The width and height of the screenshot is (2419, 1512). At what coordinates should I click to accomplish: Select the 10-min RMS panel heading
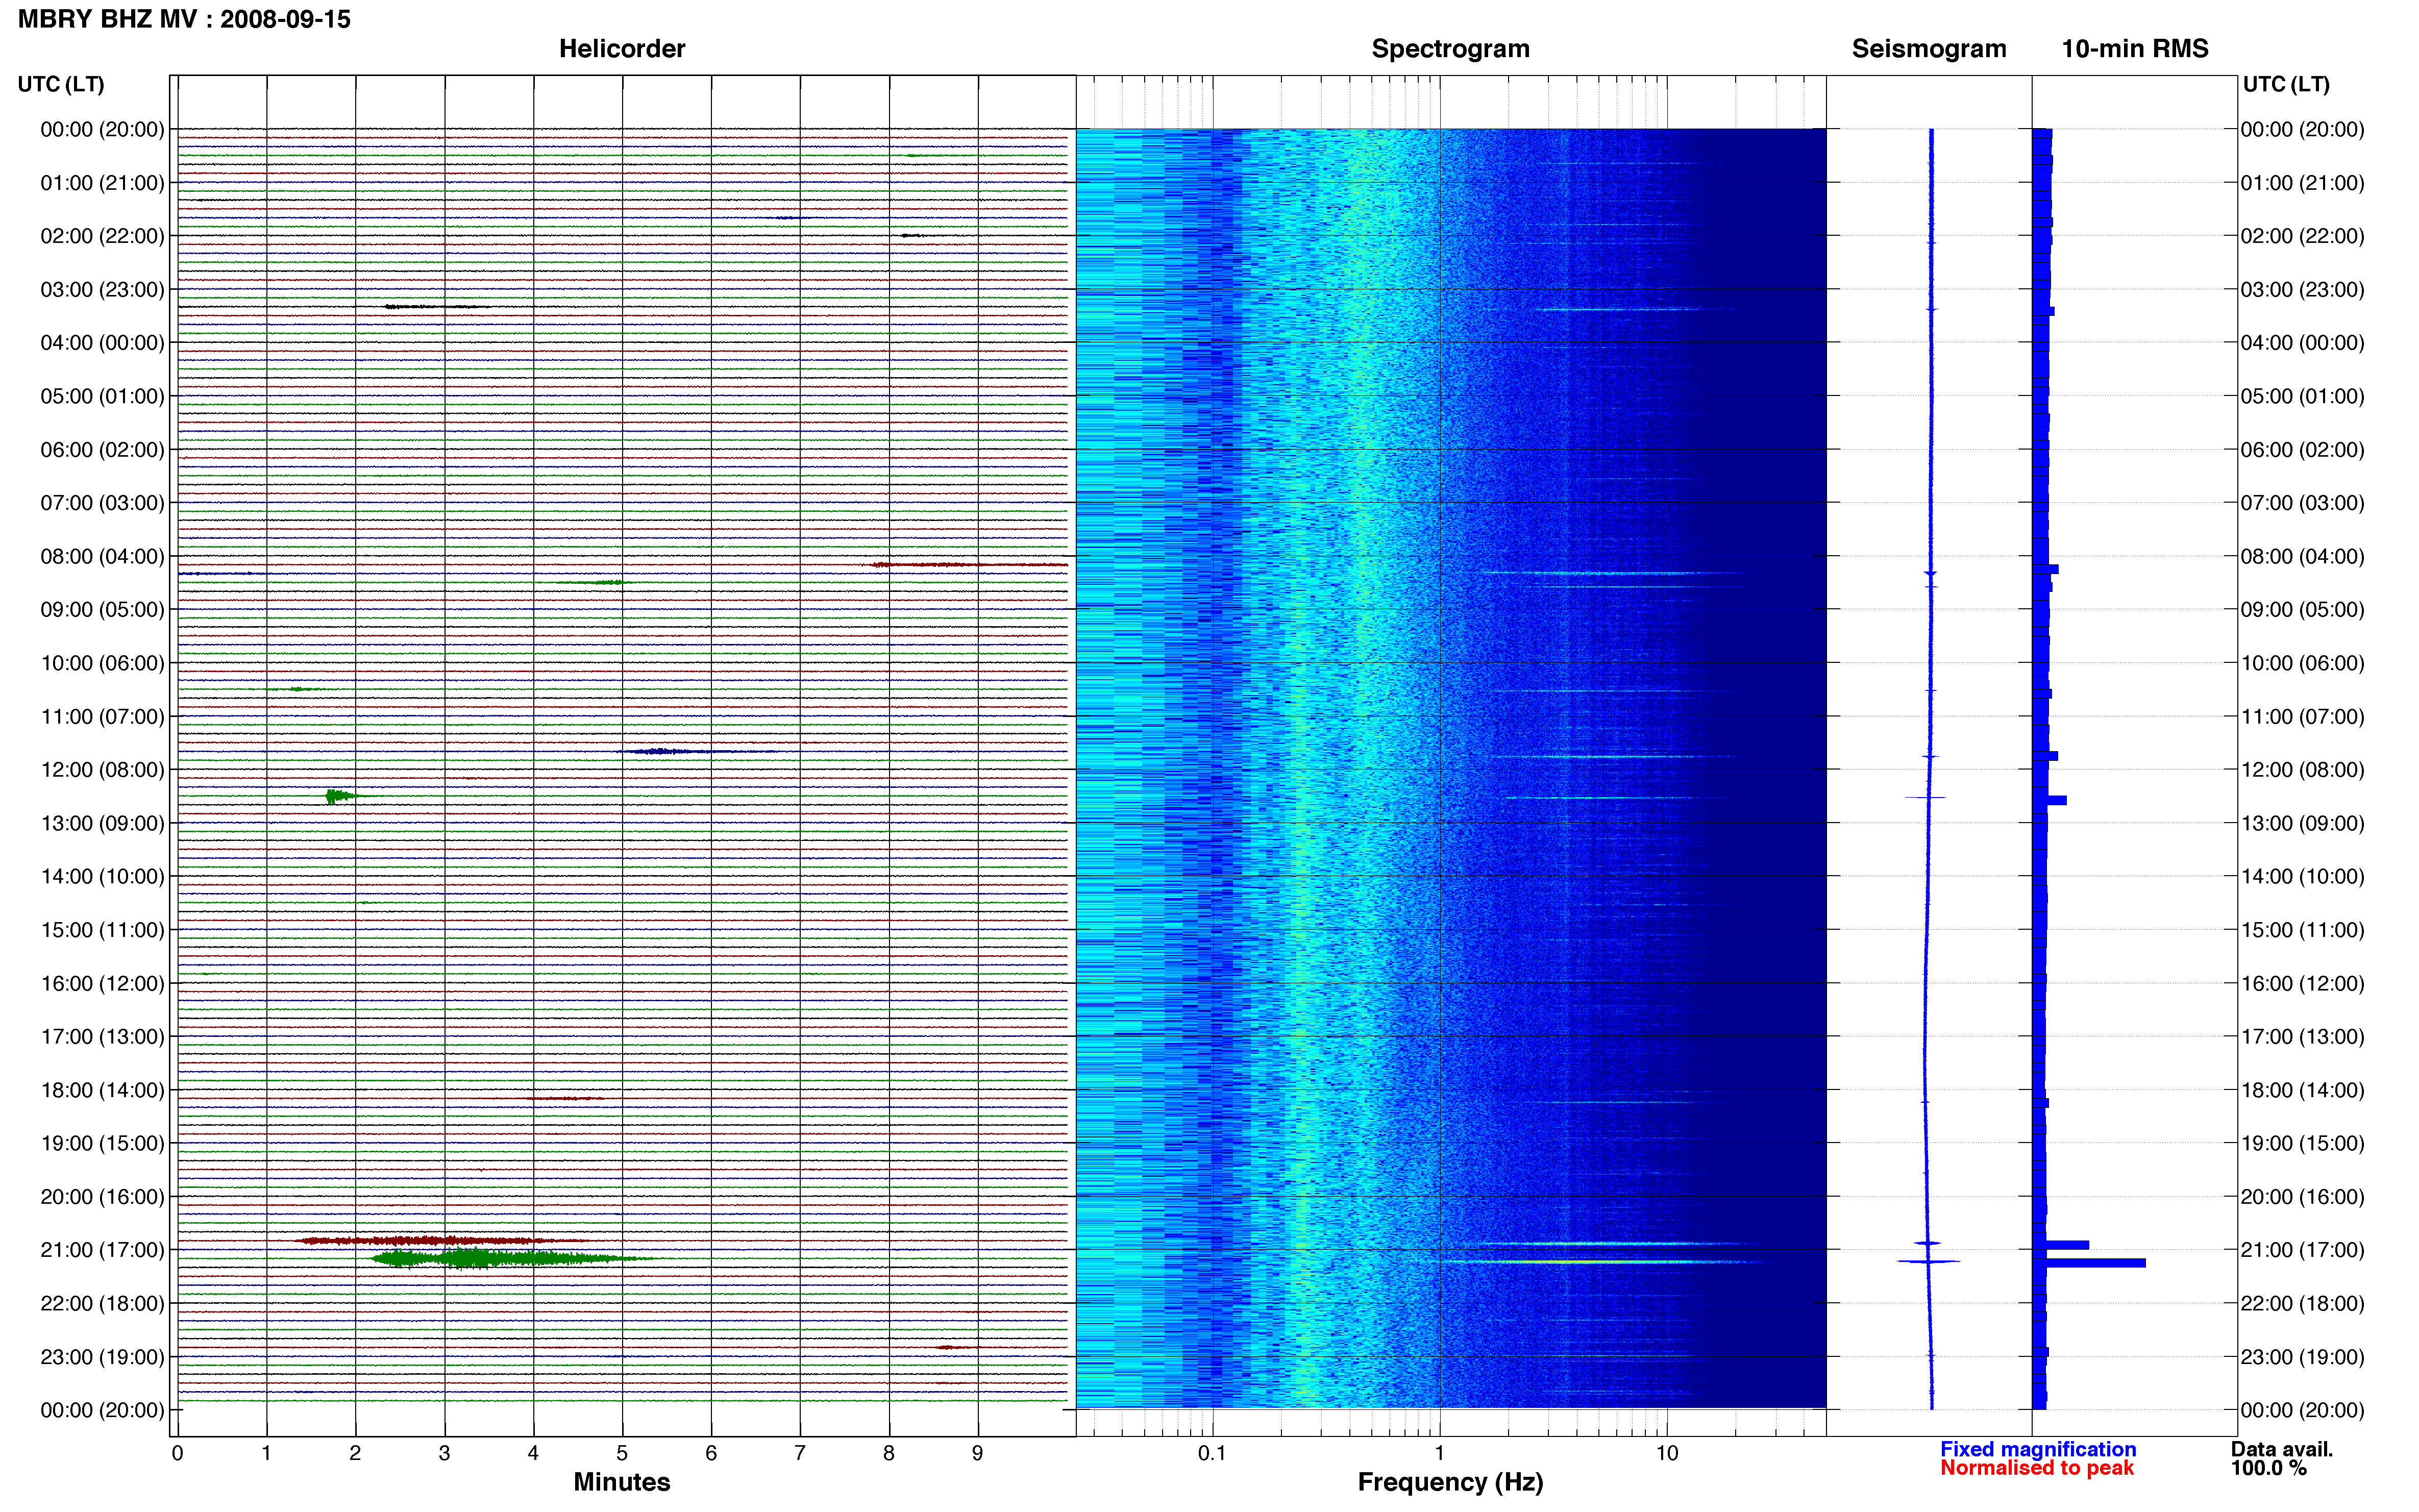pos(2134,49)
